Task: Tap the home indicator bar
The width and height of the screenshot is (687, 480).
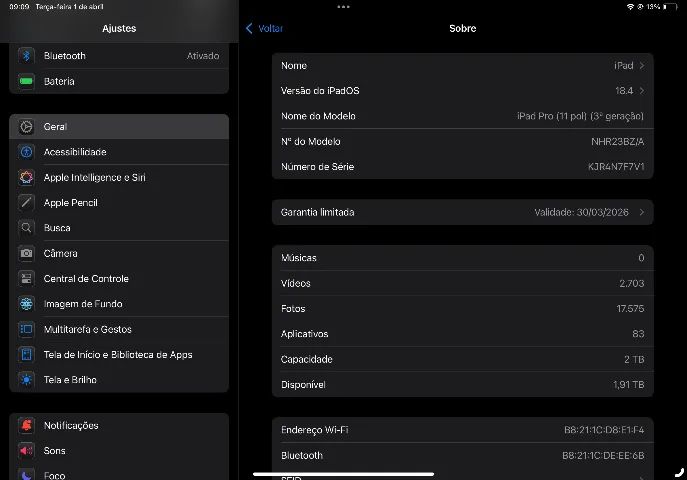Action: (344, 474)
